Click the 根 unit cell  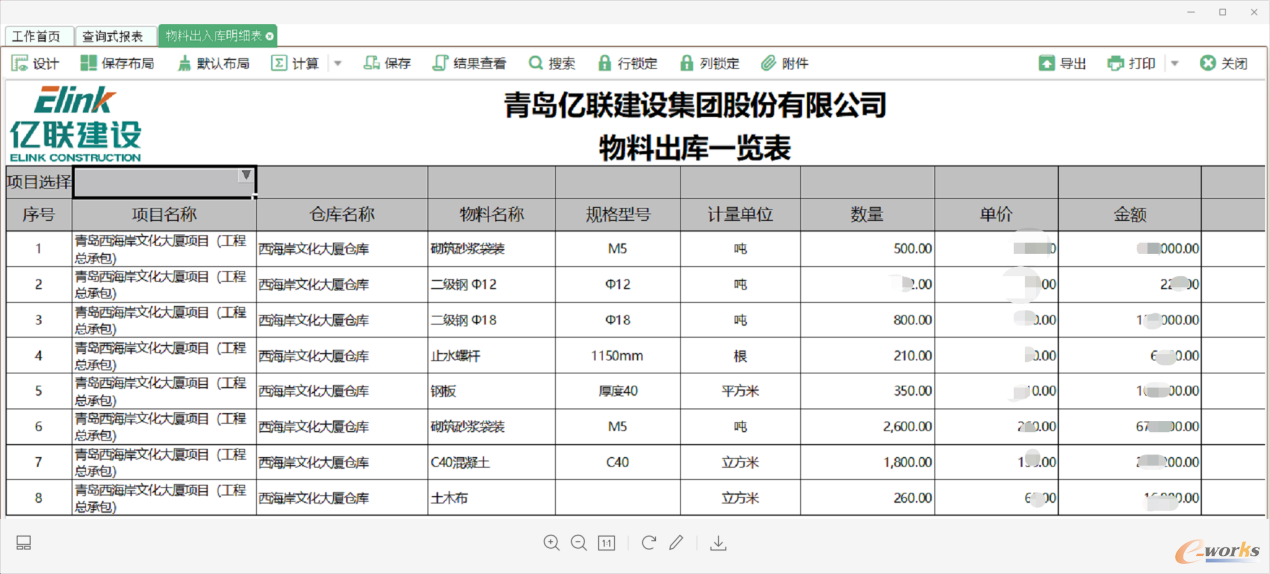tap(740, 355)
